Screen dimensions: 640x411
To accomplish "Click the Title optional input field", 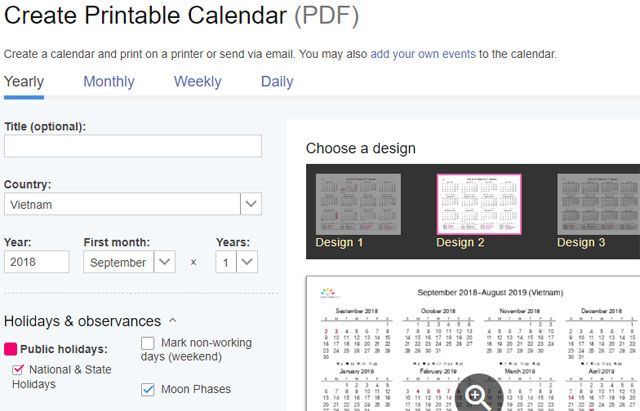I will [133, 146].
